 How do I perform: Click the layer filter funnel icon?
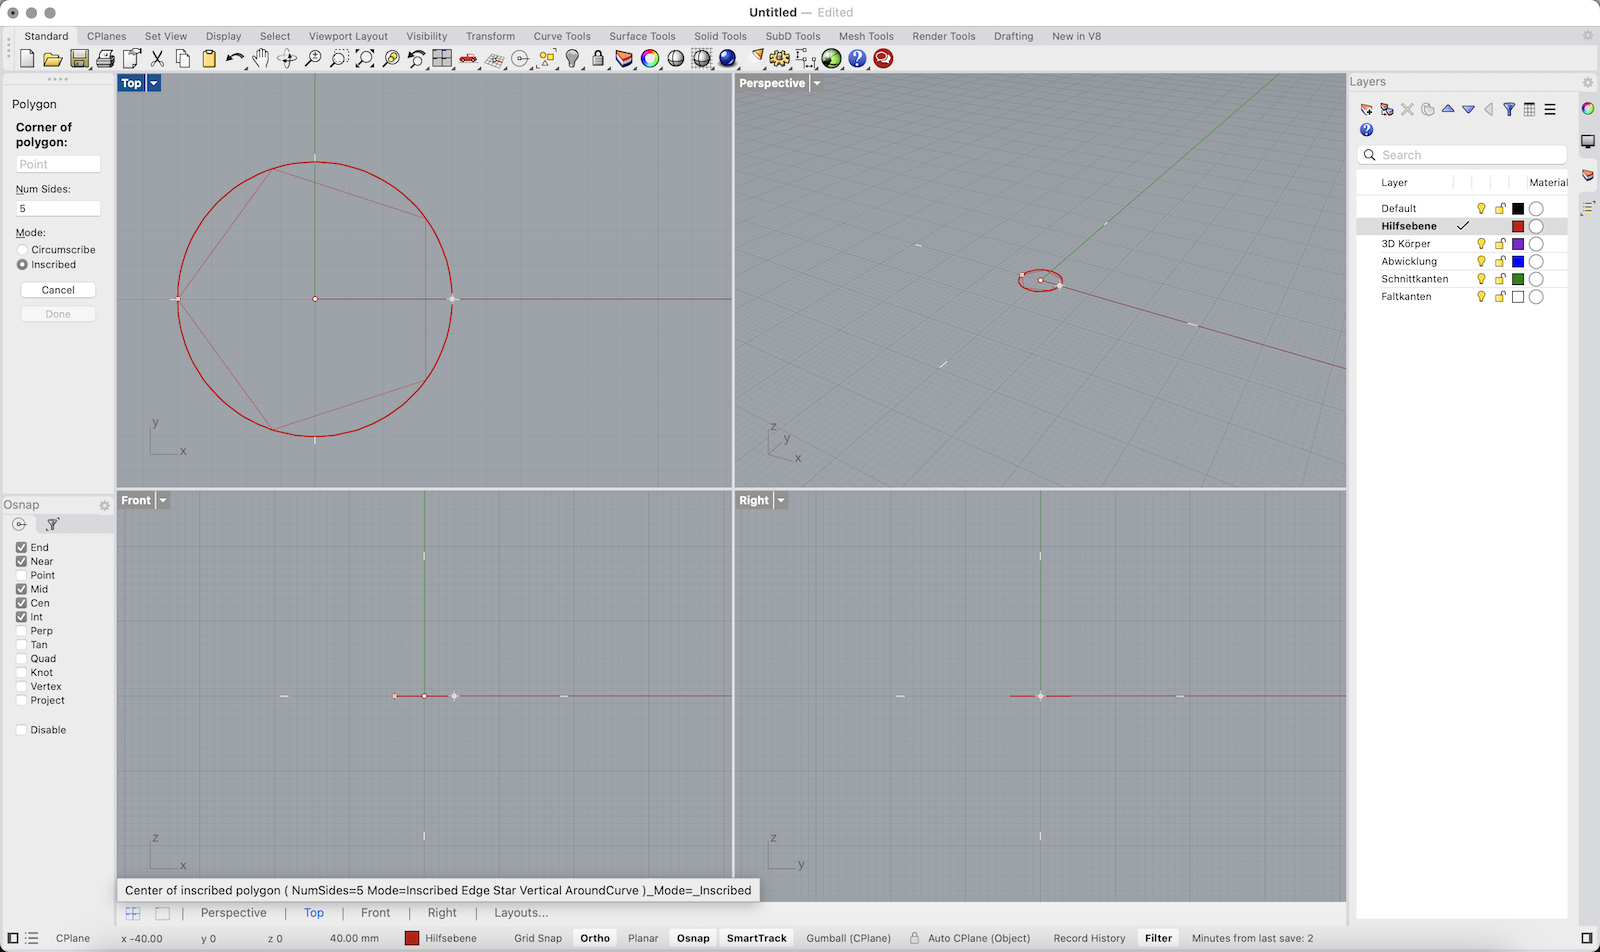click(x=1509, y=109)
